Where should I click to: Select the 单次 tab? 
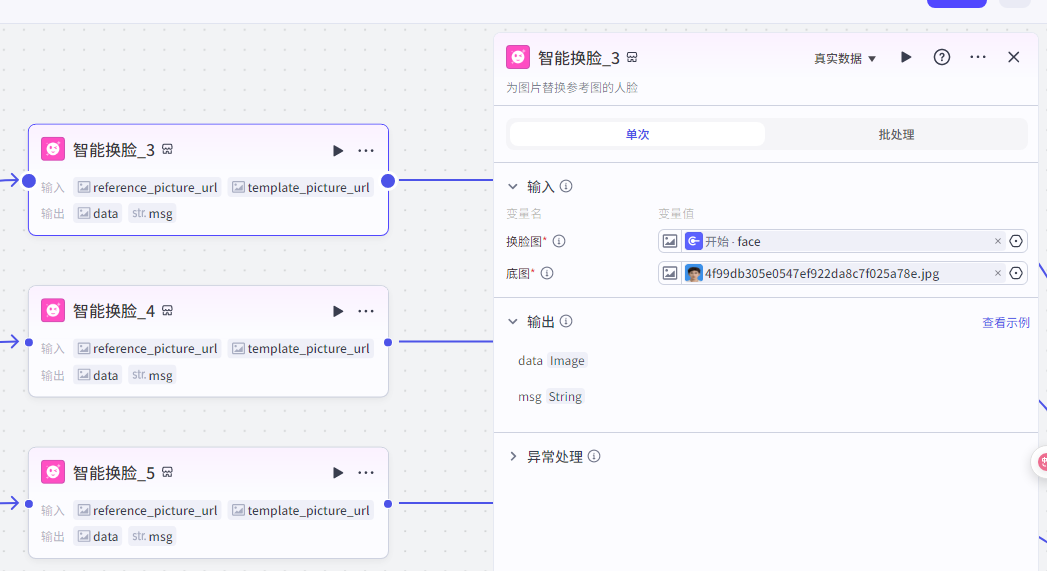pos(637,134)
